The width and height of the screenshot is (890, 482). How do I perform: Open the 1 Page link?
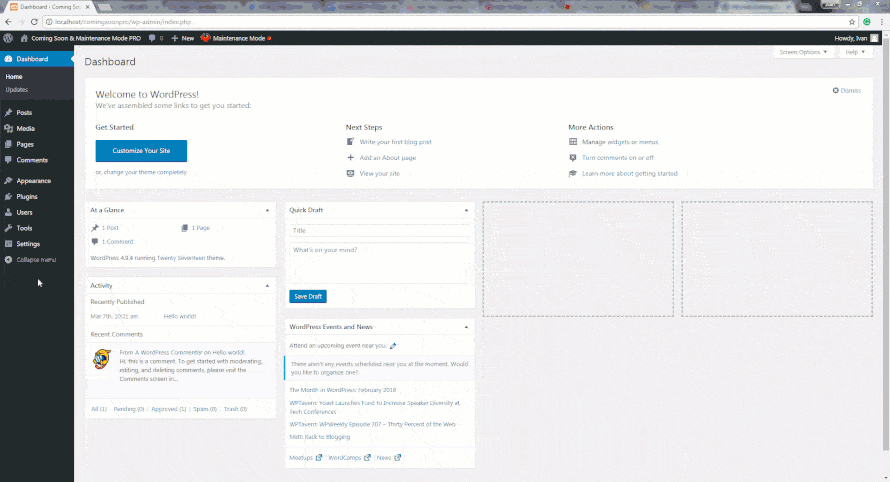196,228
